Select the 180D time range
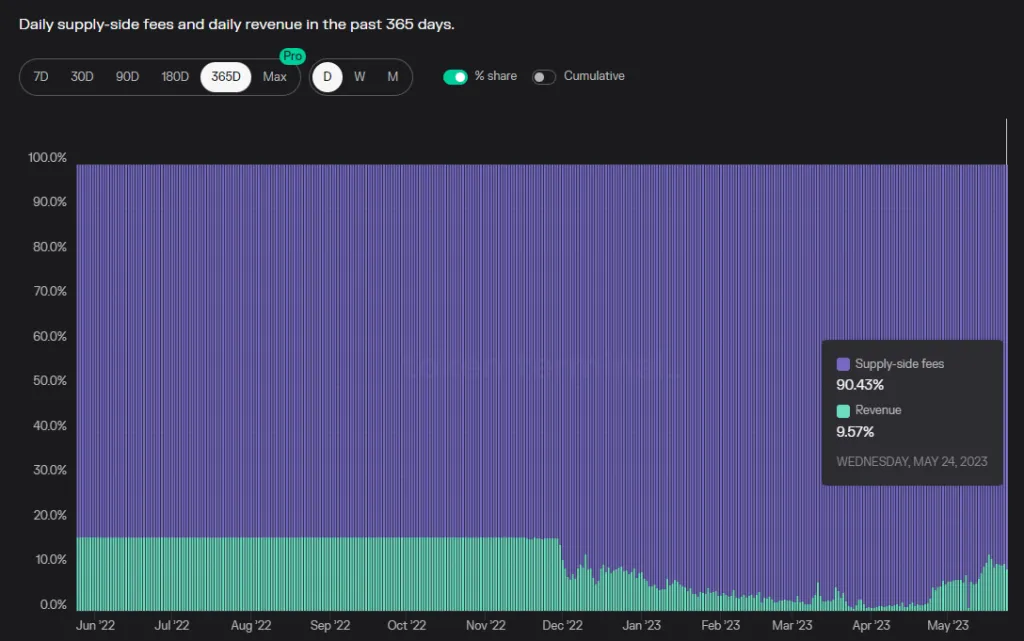1024x641 pixels. [175, 76]
